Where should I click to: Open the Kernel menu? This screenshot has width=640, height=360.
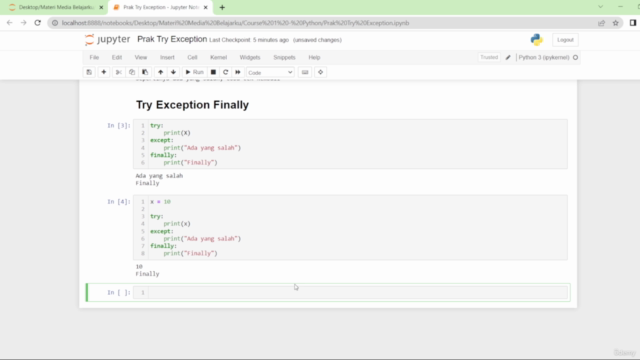[218, 58]
